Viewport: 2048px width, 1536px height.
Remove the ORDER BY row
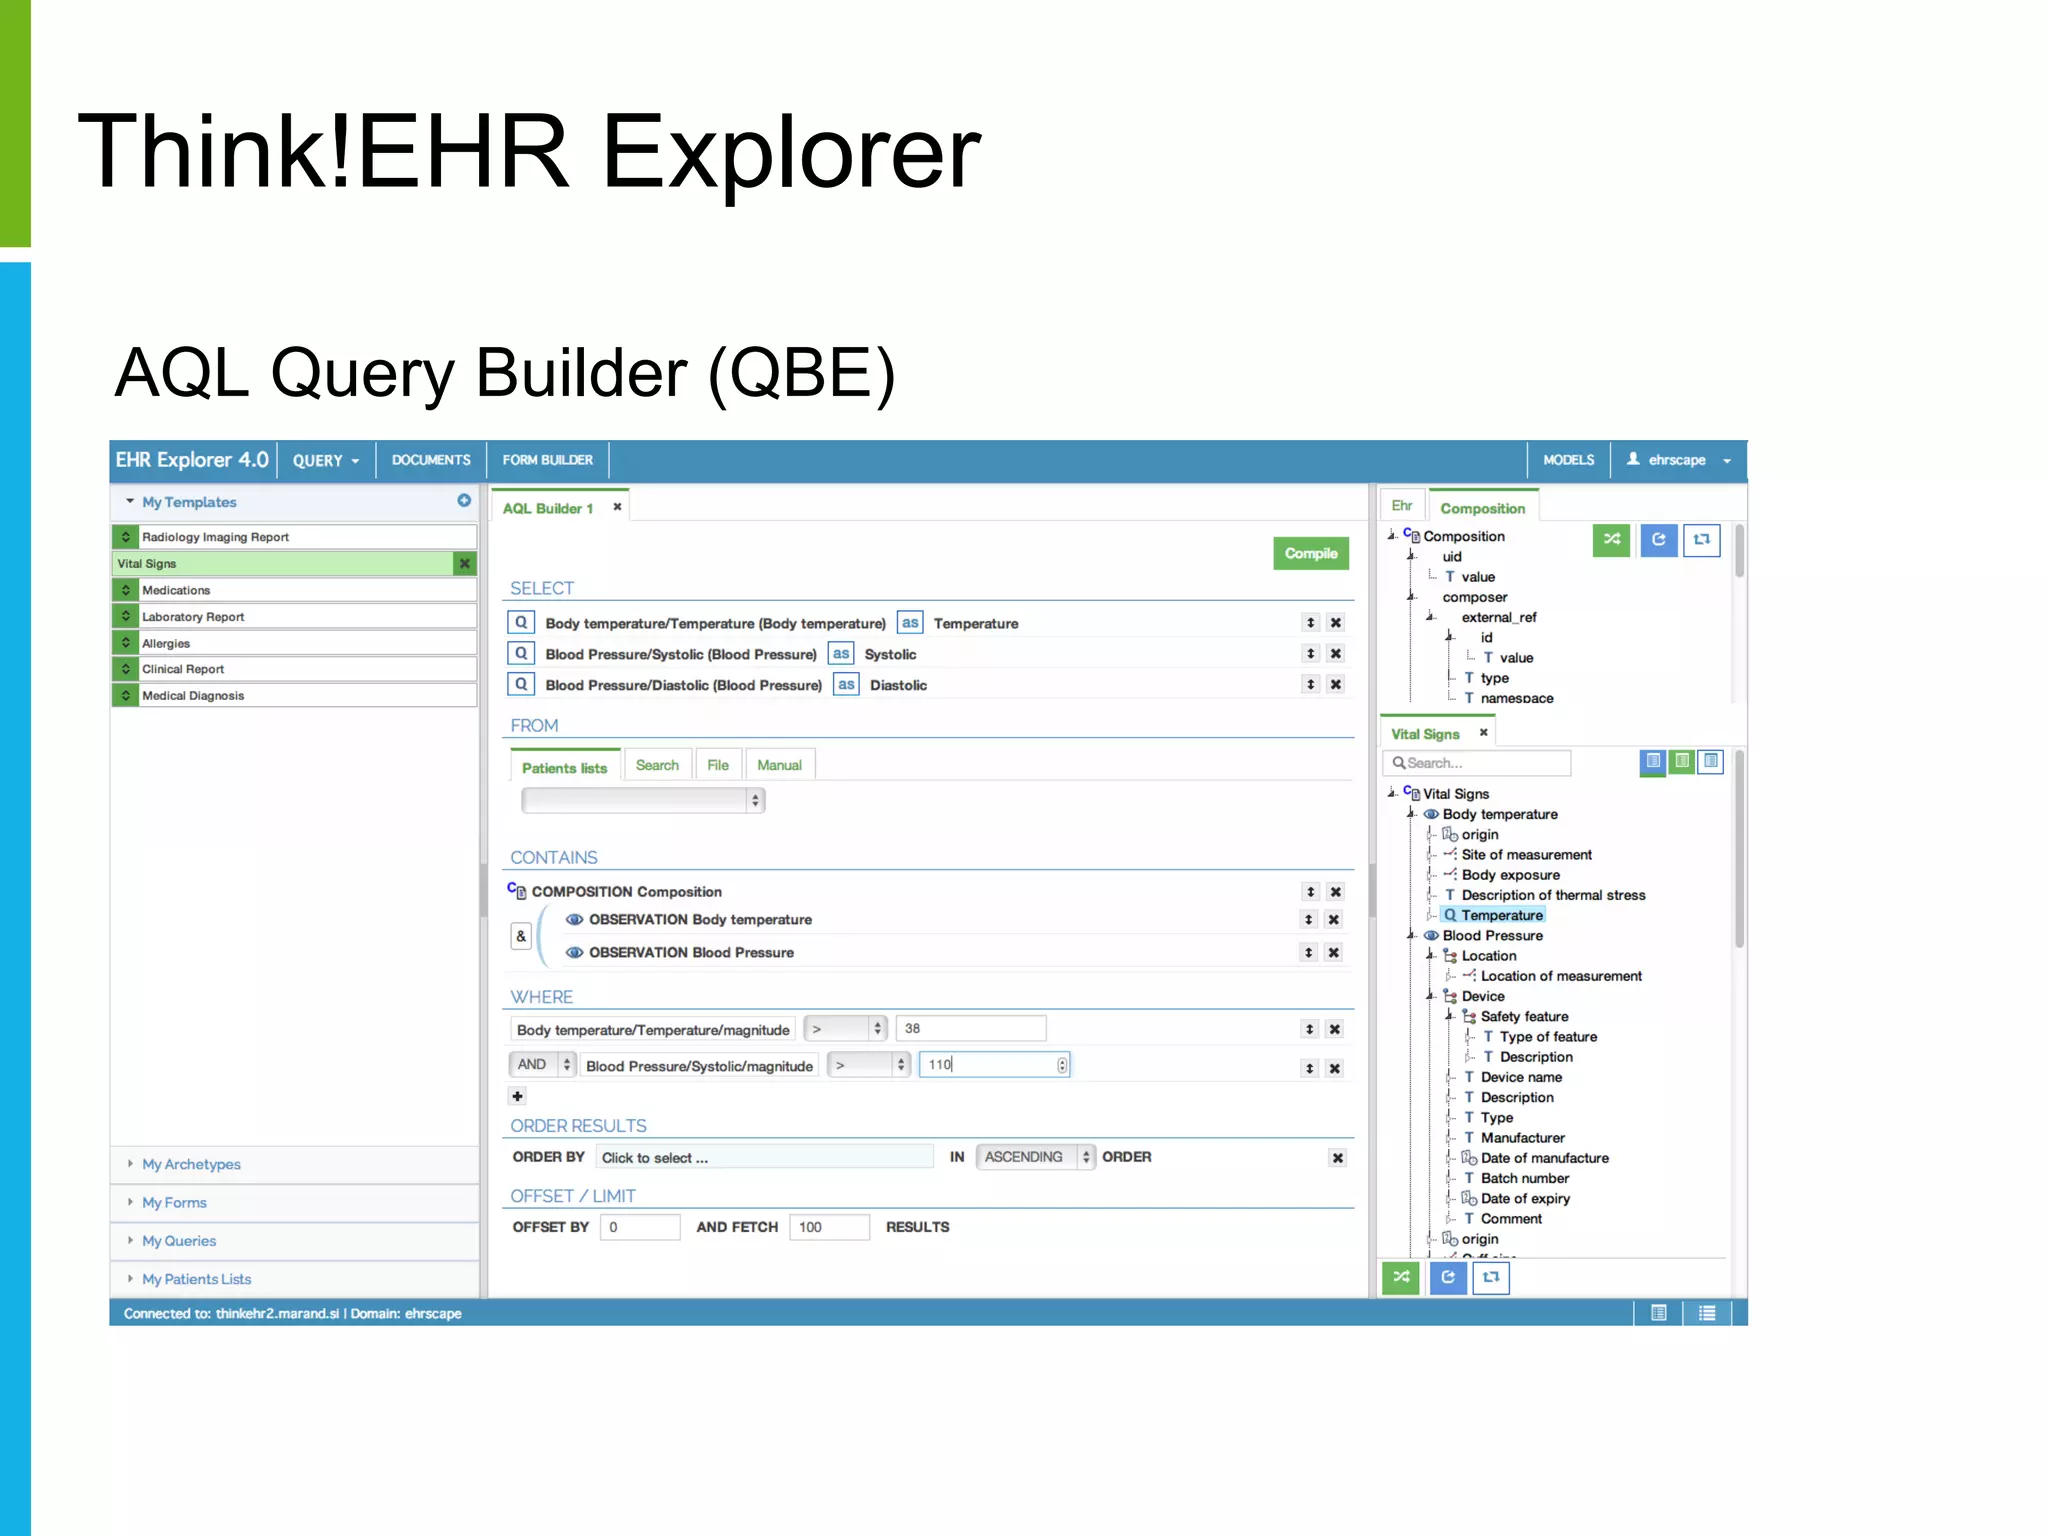(x=1337, y=1158)
